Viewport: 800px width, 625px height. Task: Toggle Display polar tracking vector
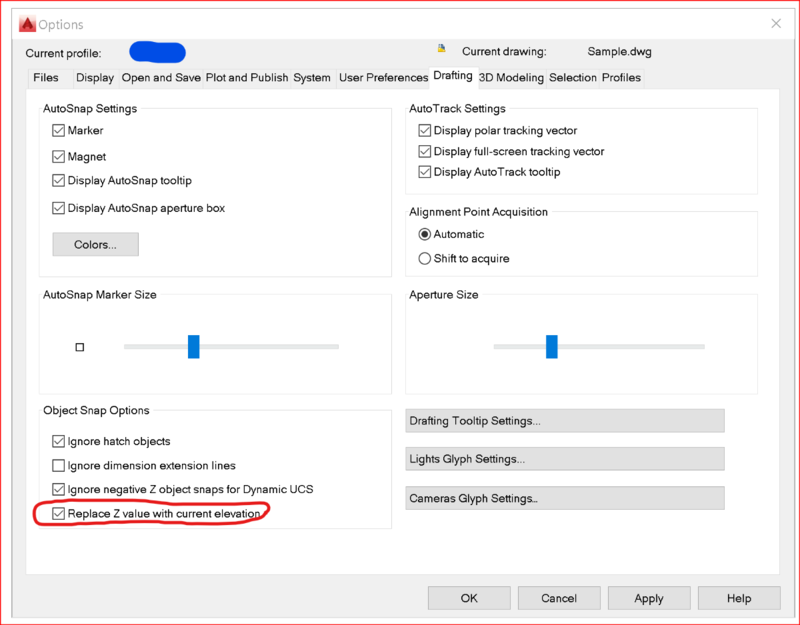click(424, 131)
